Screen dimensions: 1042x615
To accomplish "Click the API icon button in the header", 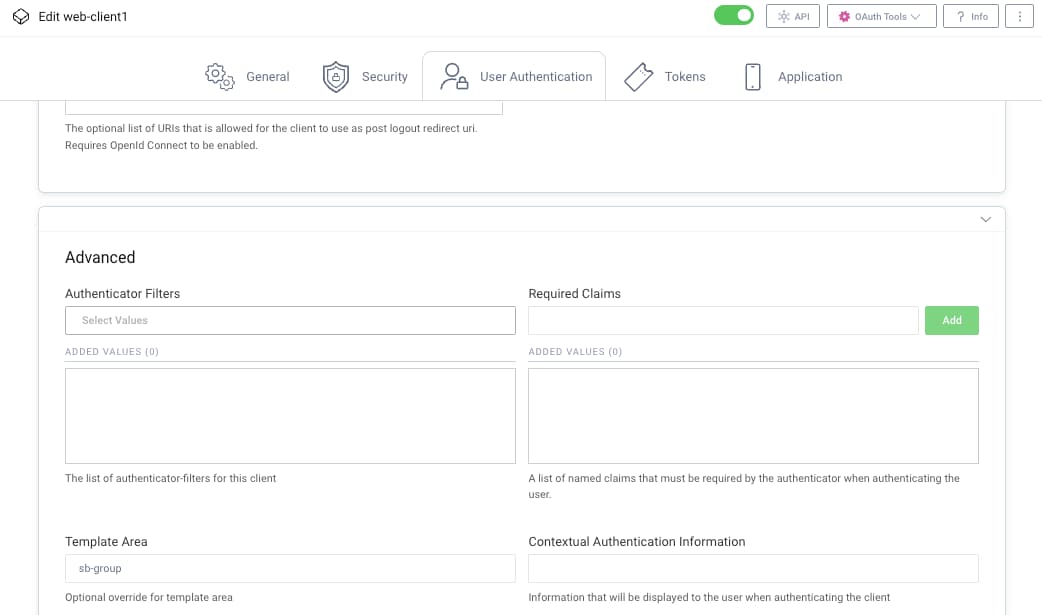I will click(792, 15).
